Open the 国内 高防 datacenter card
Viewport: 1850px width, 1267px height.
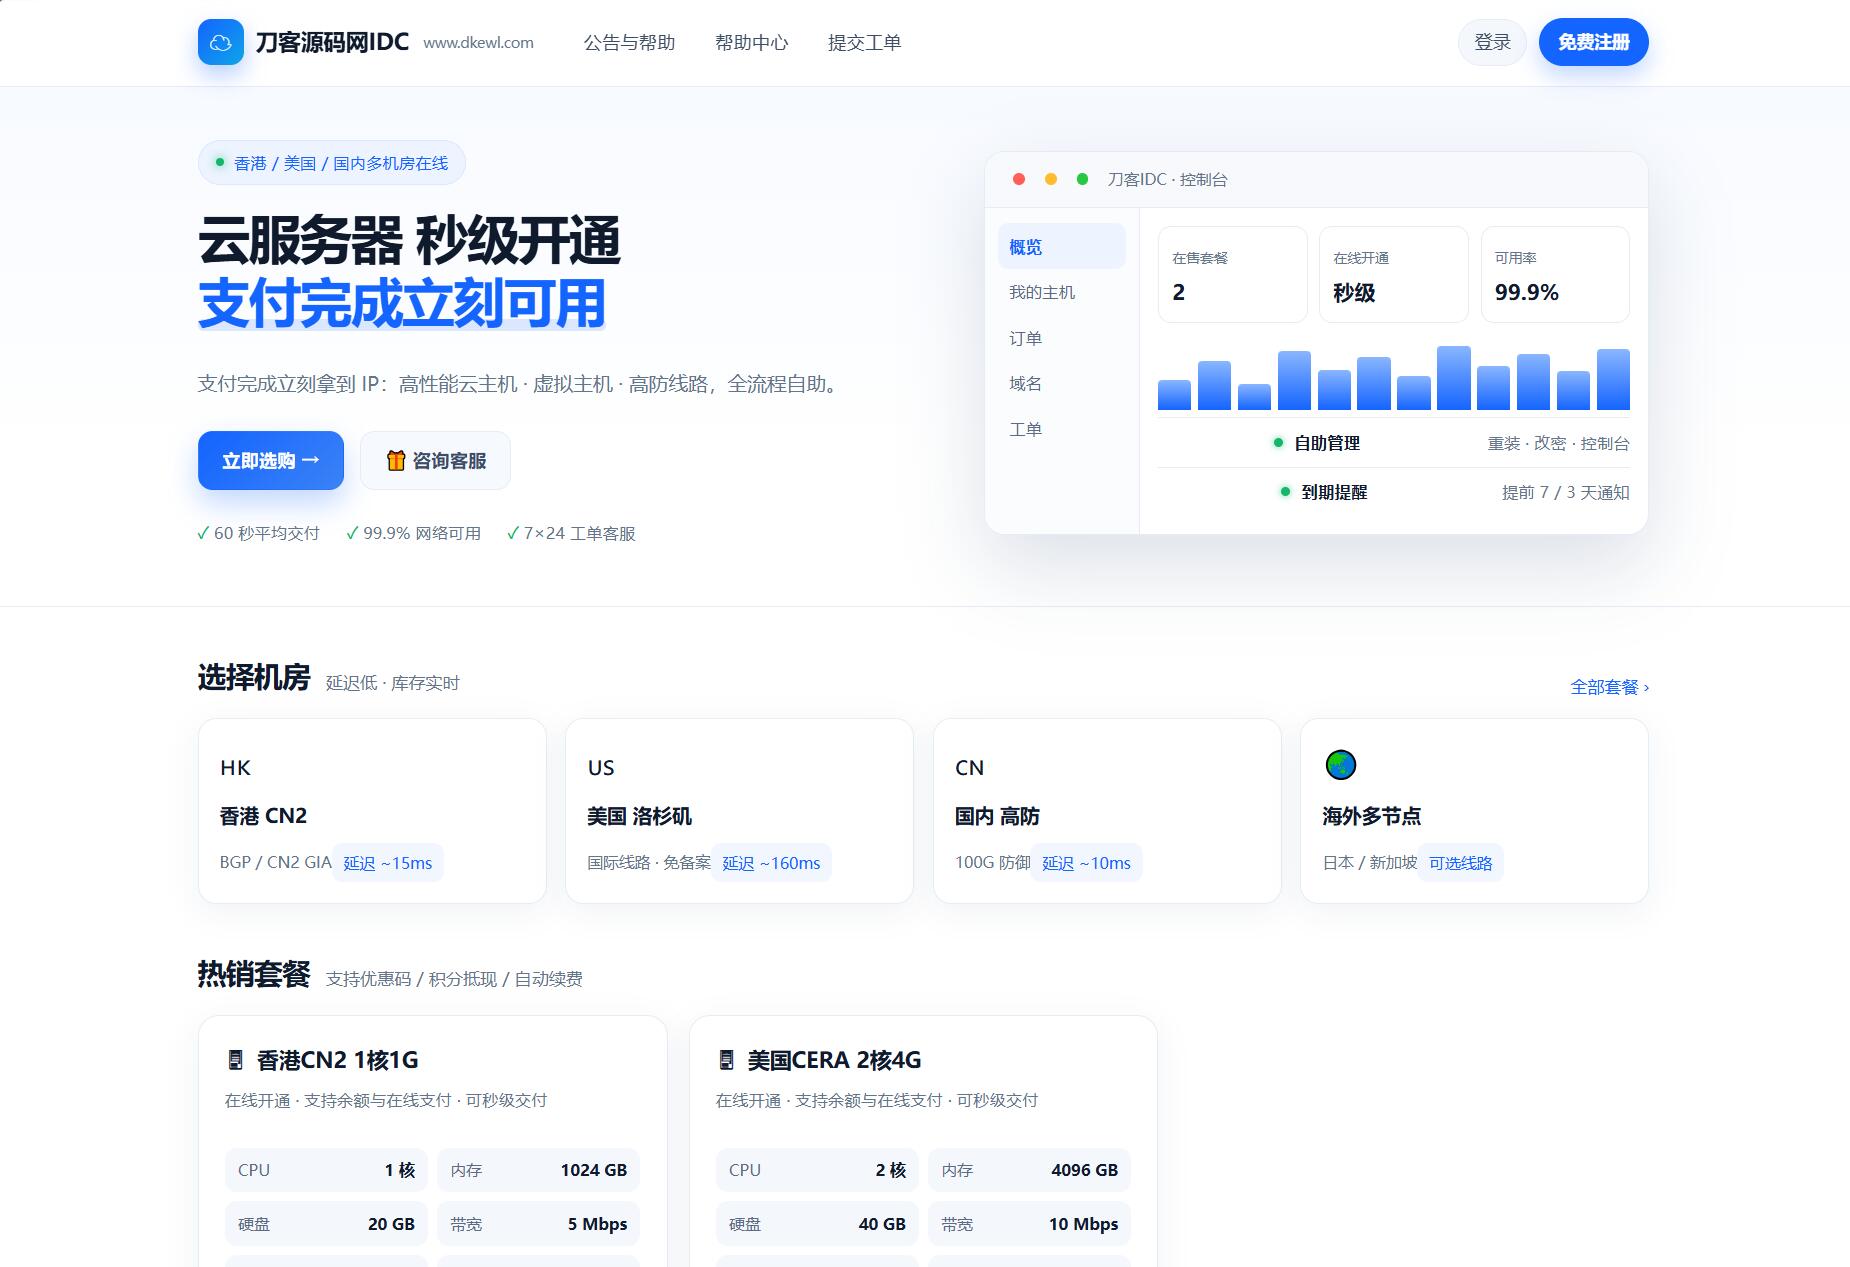click(x=1107, y=811)
